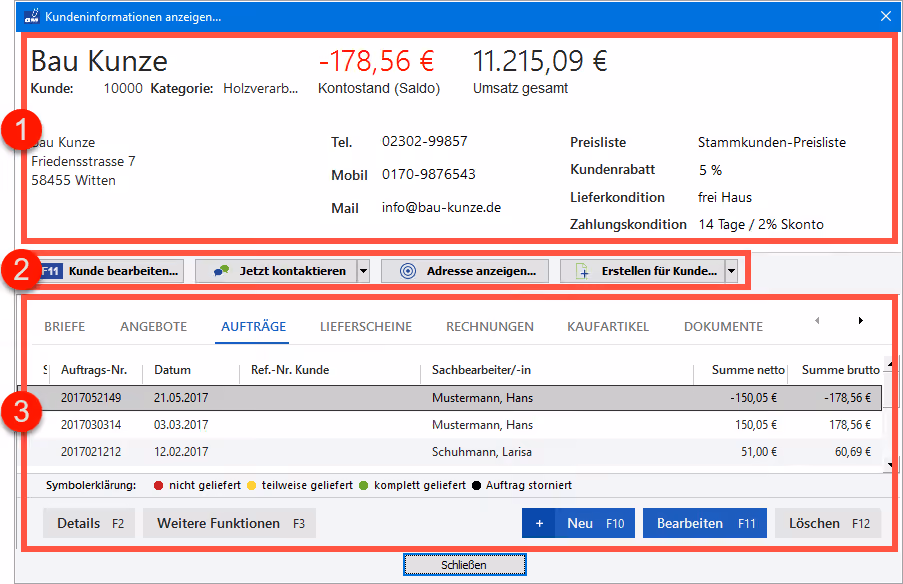The image size is (903, 584).
Task: Click the plus icon on the Neu button
Action: pyautogui.click(x=539, y=524)
